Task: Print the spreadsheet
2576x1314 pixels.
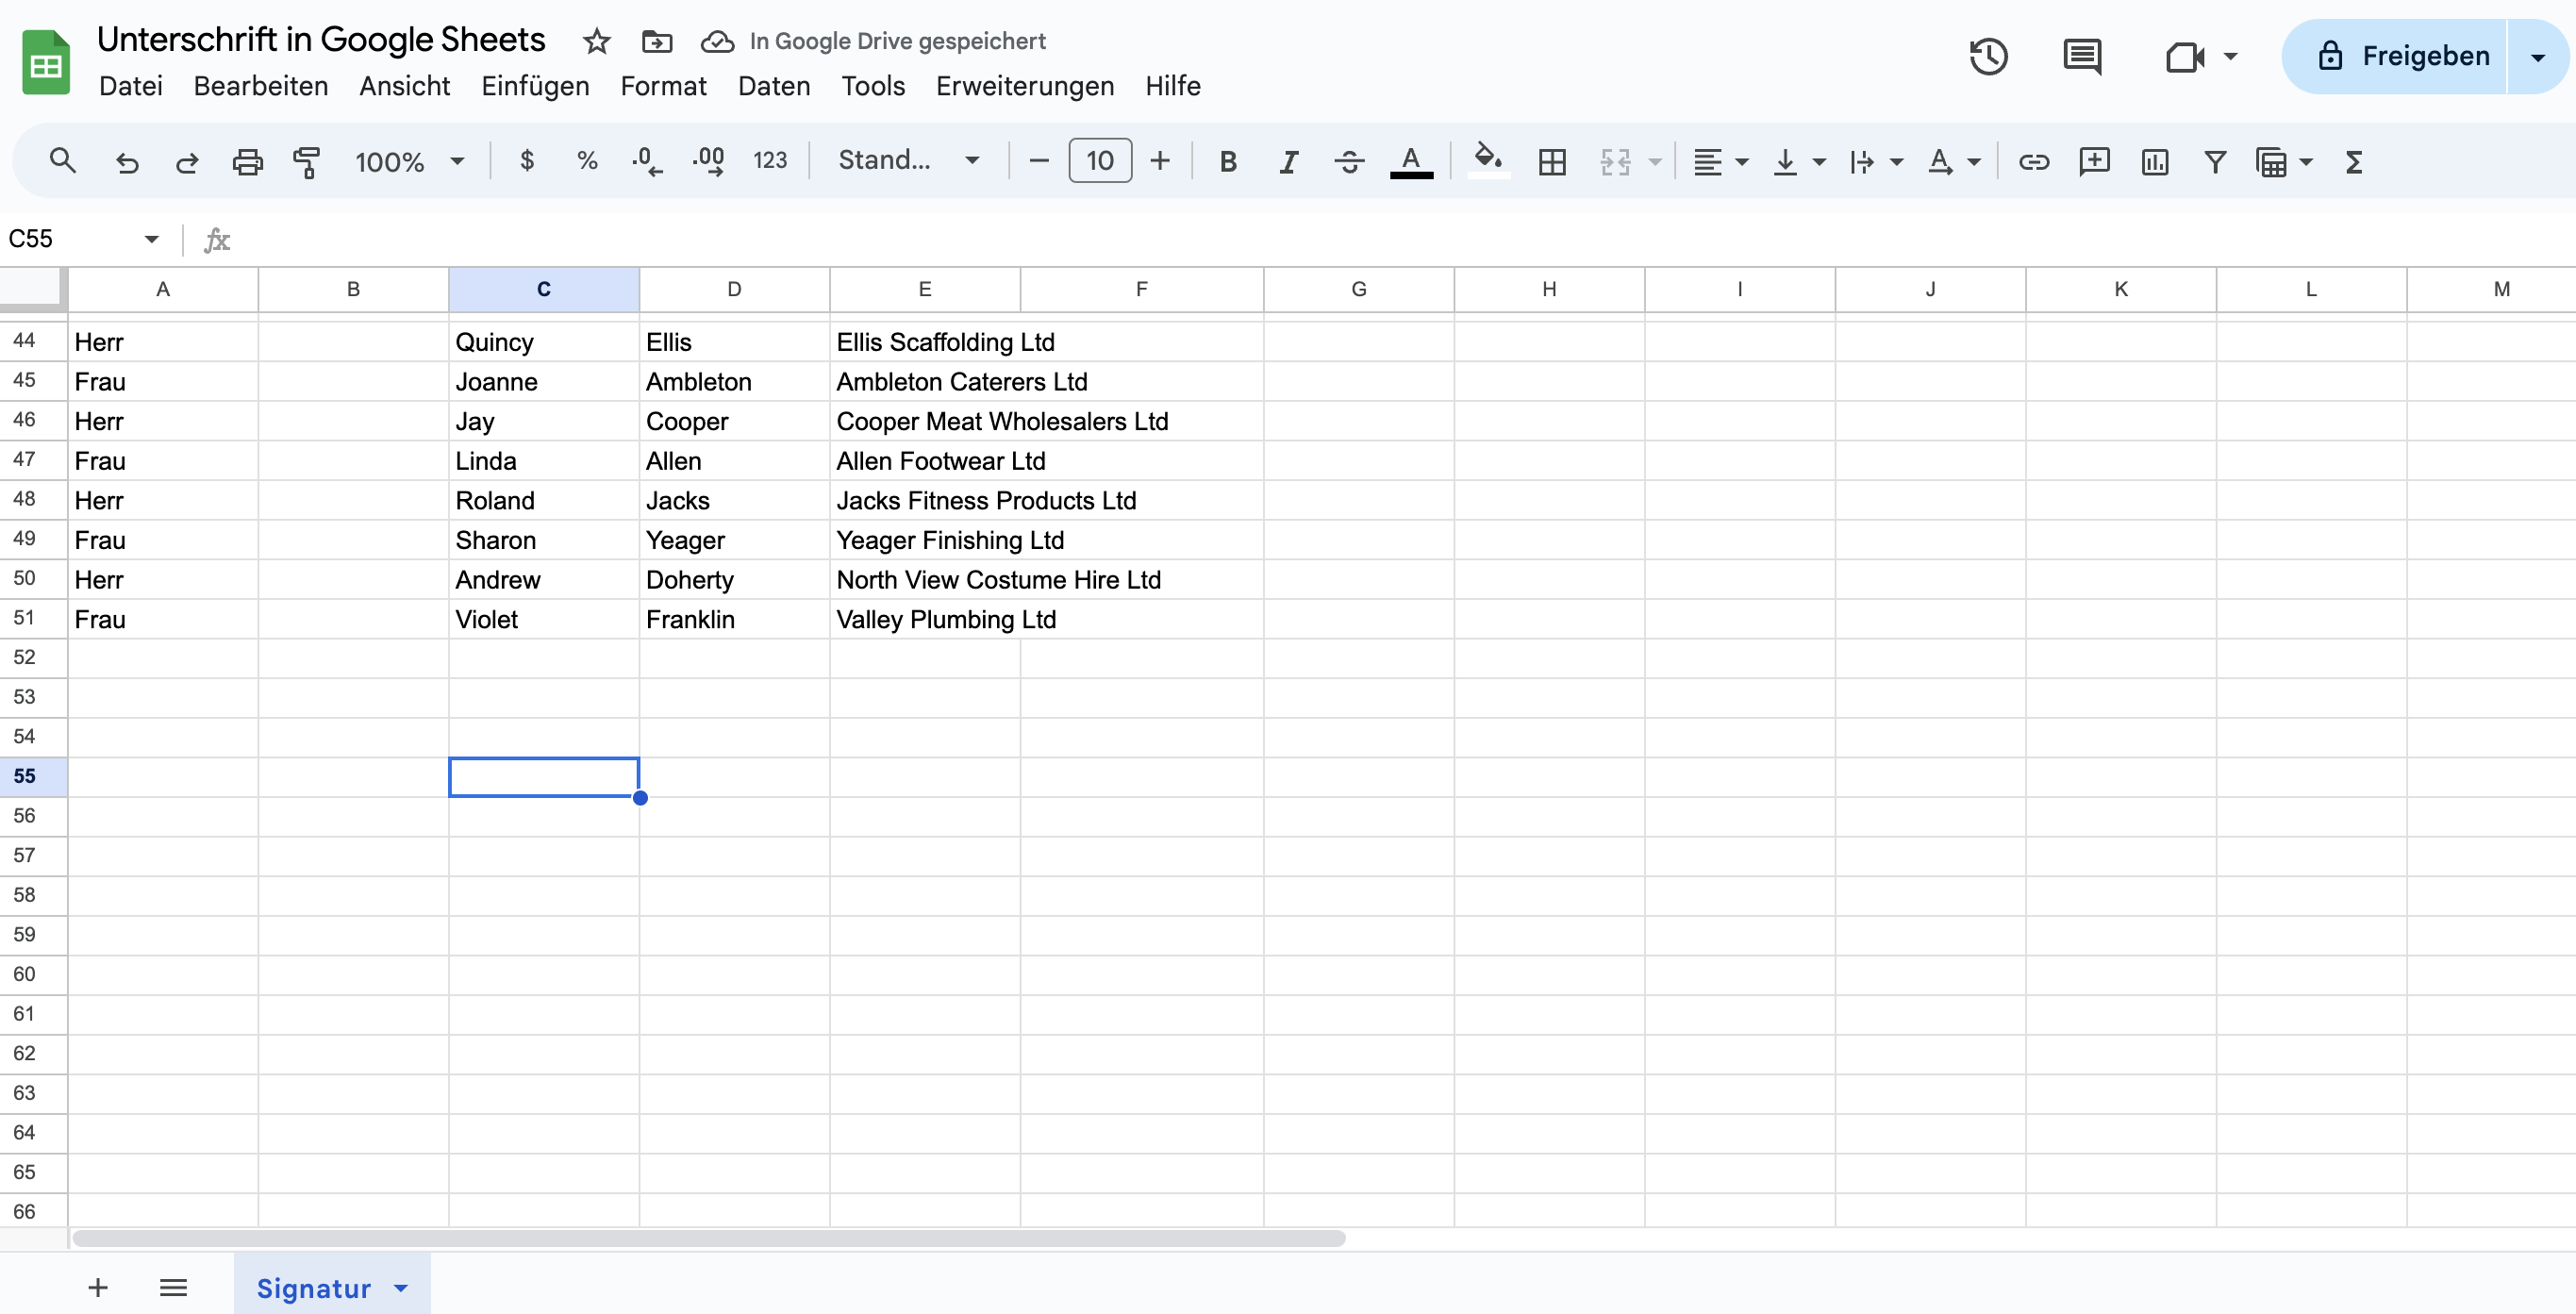Action: point(247,161)
